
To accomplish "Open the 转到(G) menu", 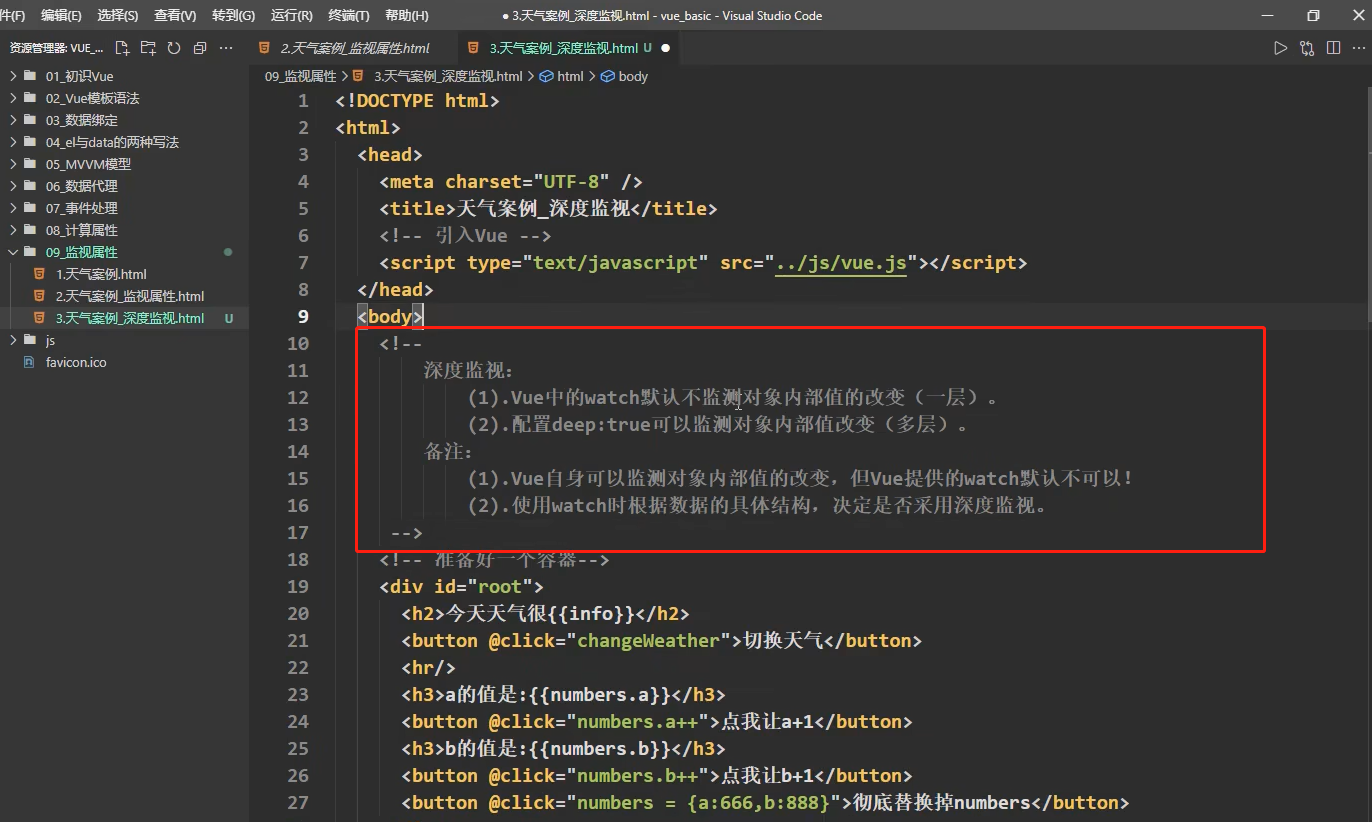I will 233,16.
